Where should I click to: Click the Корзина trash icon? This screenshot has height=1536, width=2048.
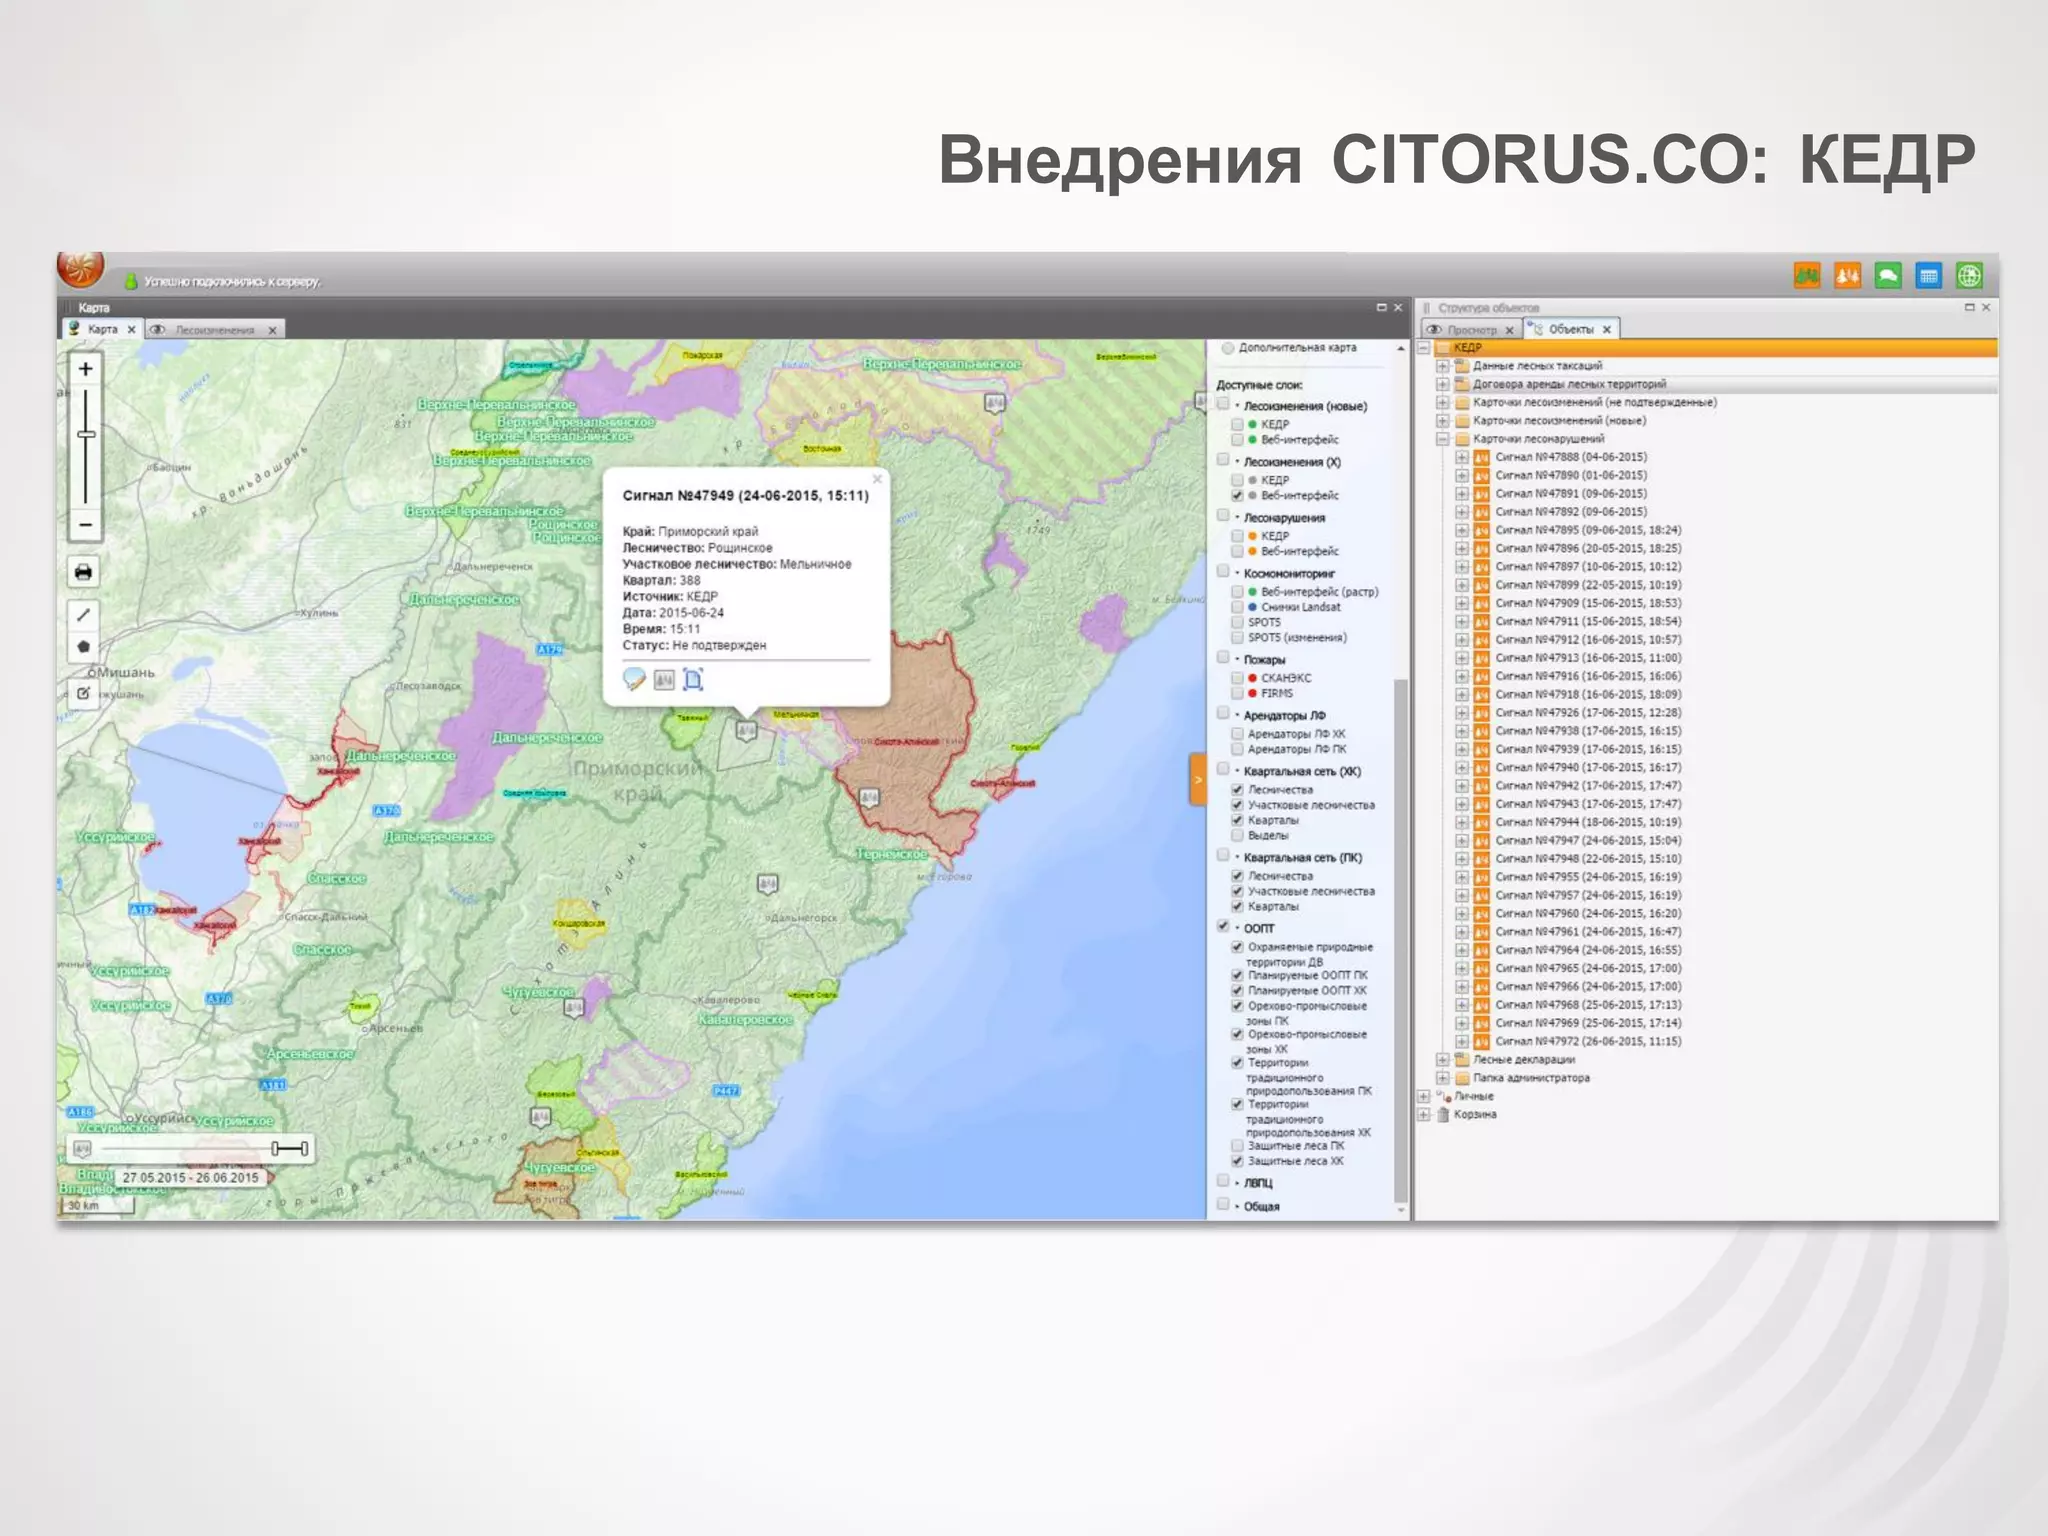coord(1443,1115)
